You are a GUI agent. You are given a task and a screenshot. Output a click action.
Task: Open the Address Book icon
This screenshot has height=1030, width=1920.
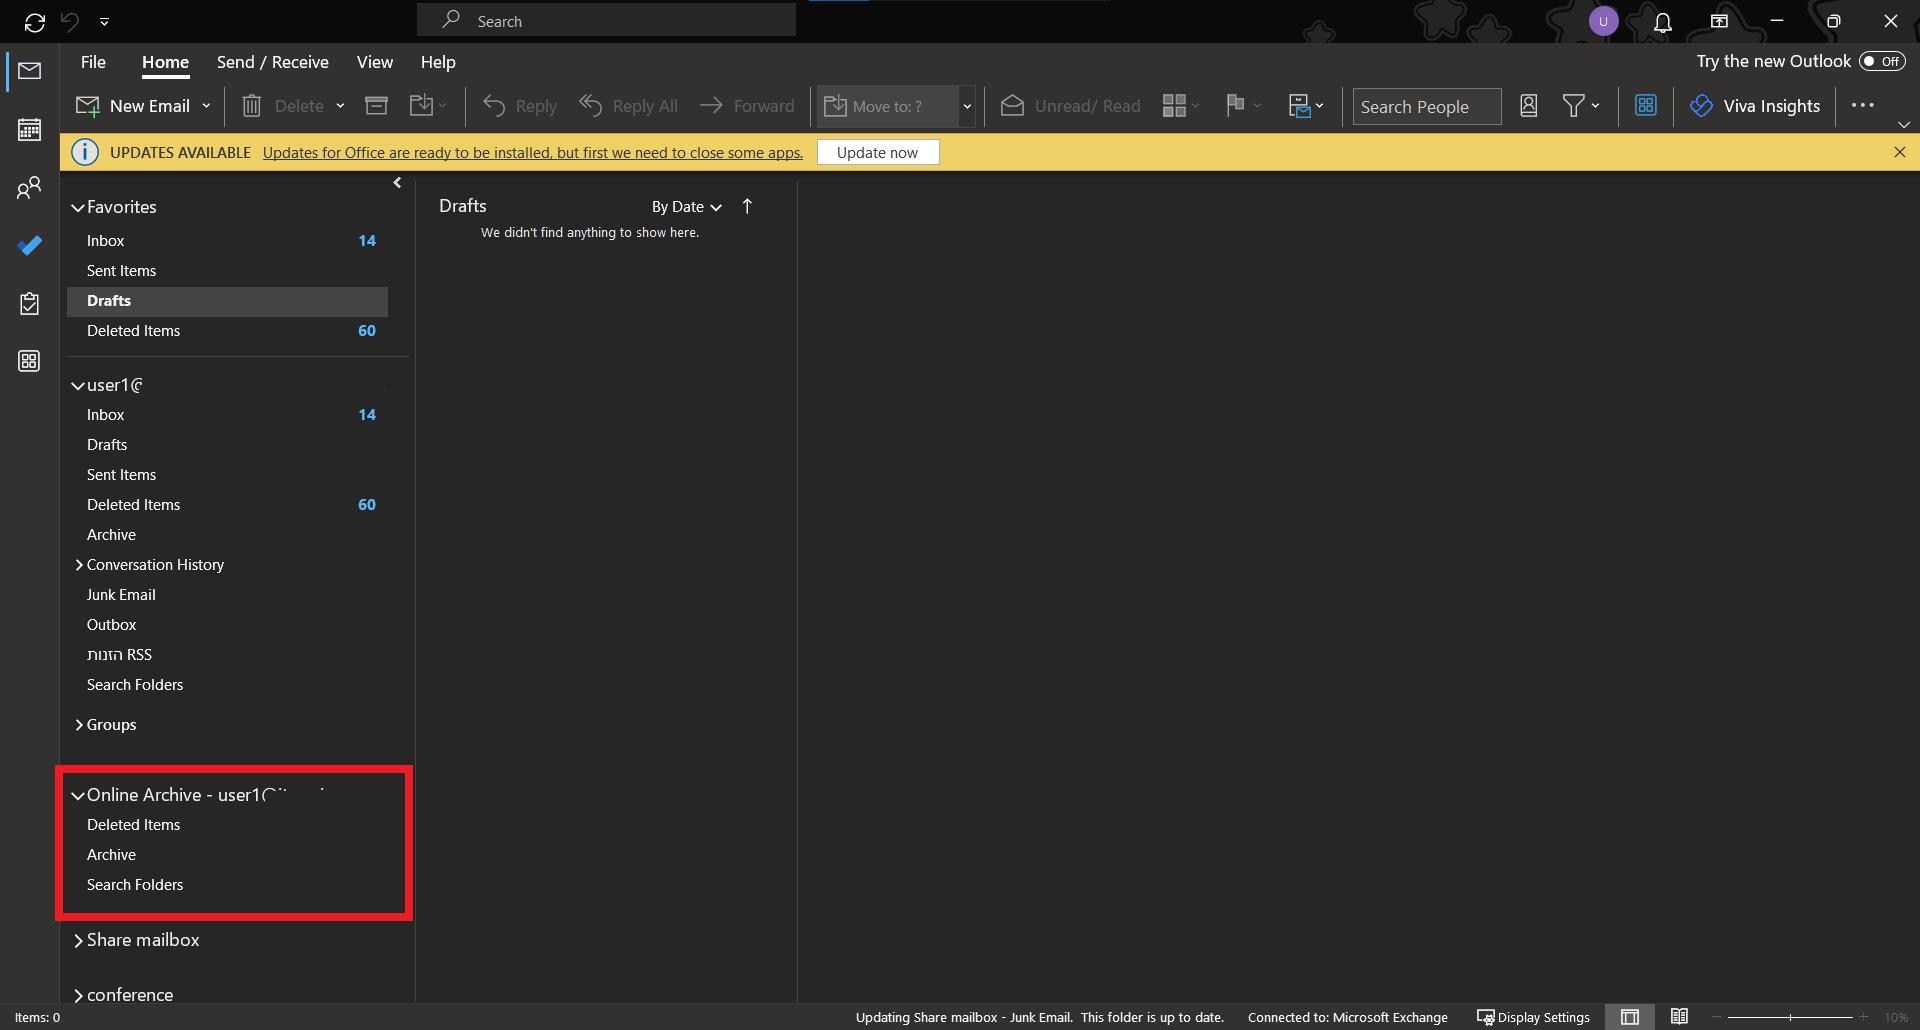[x=1528, y=106]
